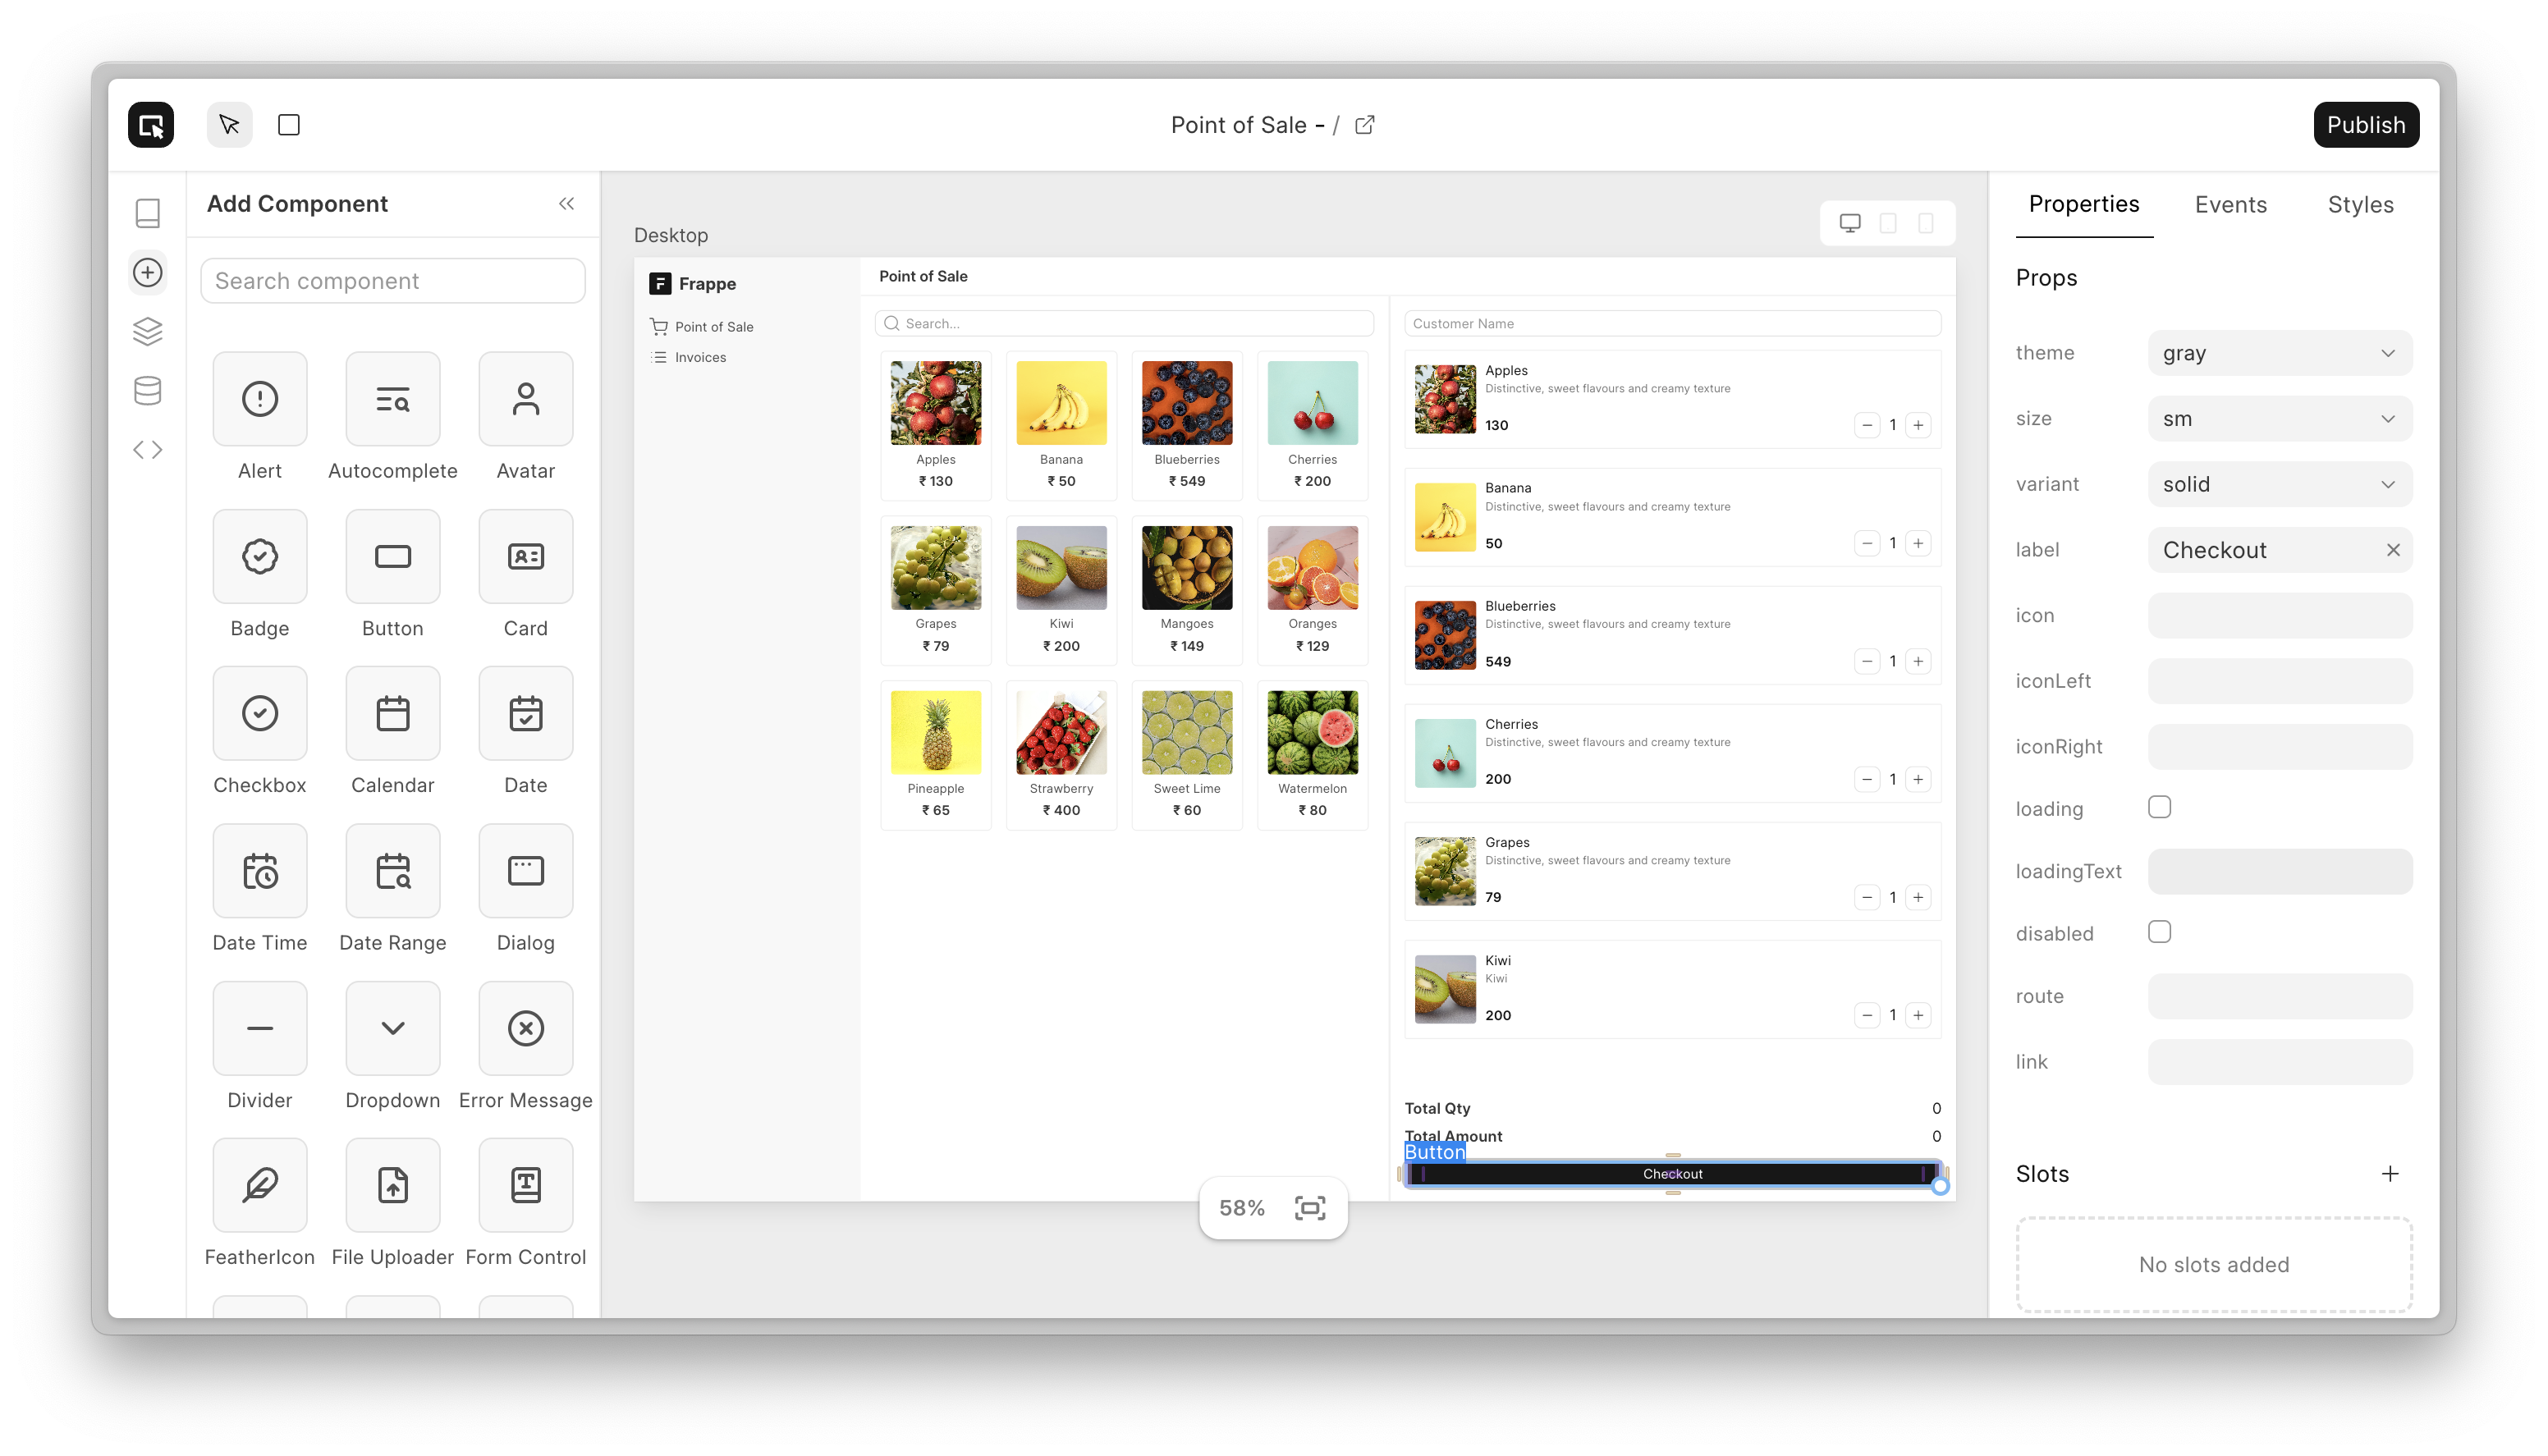Increase Apples quantity with plus stepper

point(1918,424)
